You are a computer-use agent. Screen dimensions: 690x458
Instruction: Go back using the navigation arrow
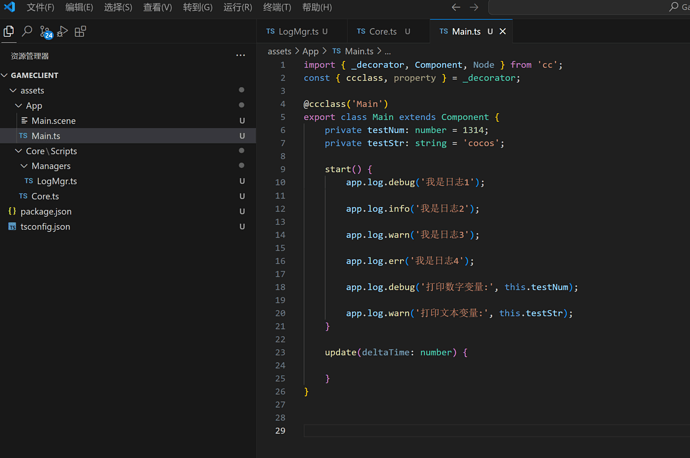coord(456,7)
